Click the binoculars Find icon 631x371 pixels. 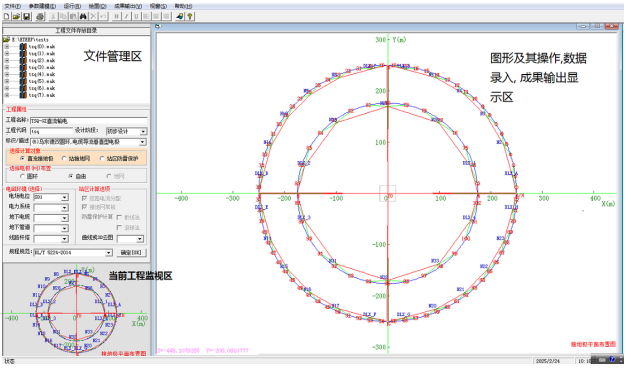(83, 16)
